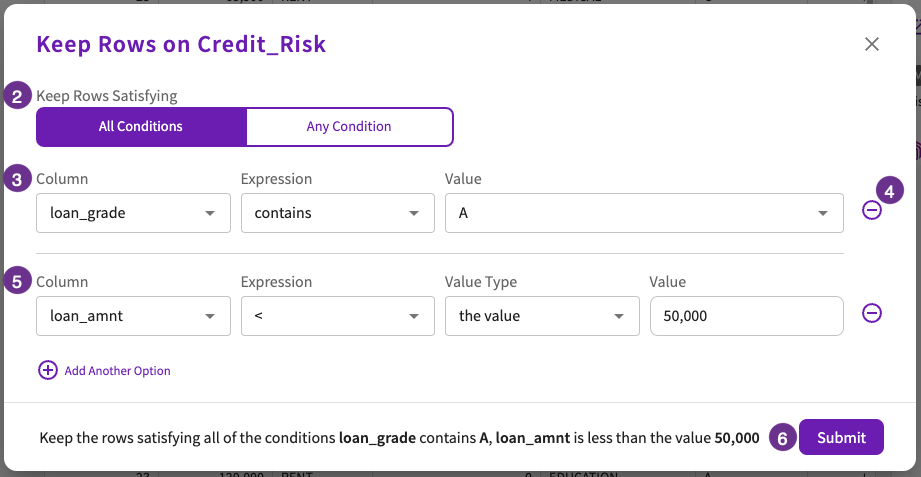
Task: Click the step 3 numbered badge
Action: pyautogui.click(x=17, y=179)
